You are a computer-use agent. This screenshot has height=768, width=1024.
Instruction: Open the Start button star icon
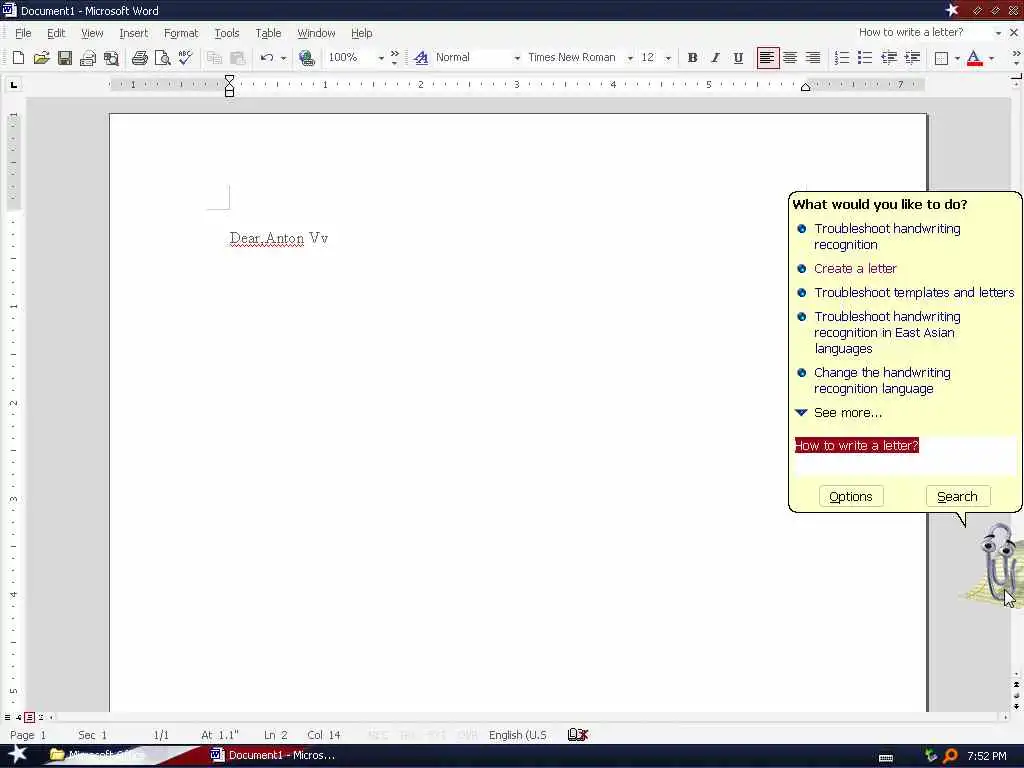coord(16,754)
